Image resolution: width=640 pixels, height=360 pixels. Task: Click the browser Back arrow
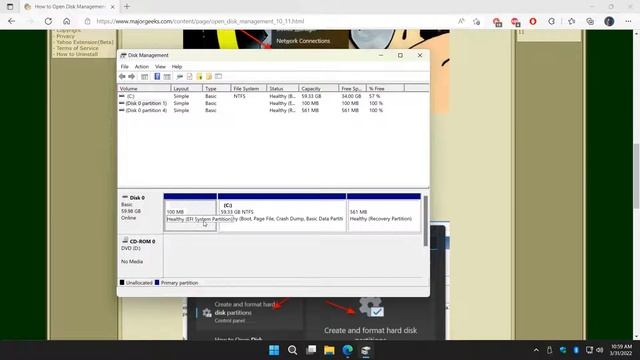click(11, 21)
